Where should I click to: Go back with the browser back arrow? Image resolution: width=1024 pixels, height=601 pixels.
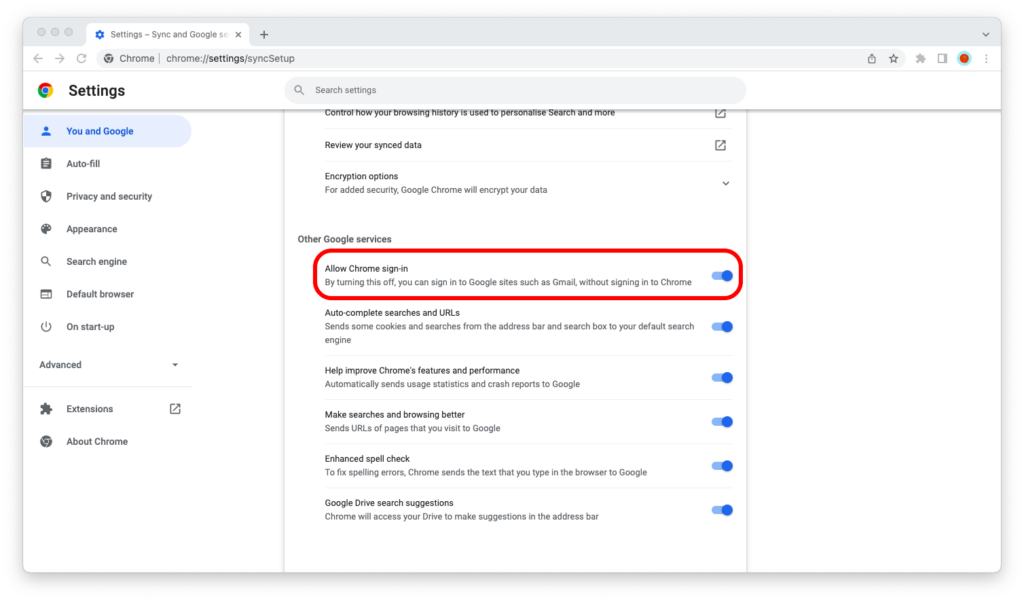[x=38, y=58]
